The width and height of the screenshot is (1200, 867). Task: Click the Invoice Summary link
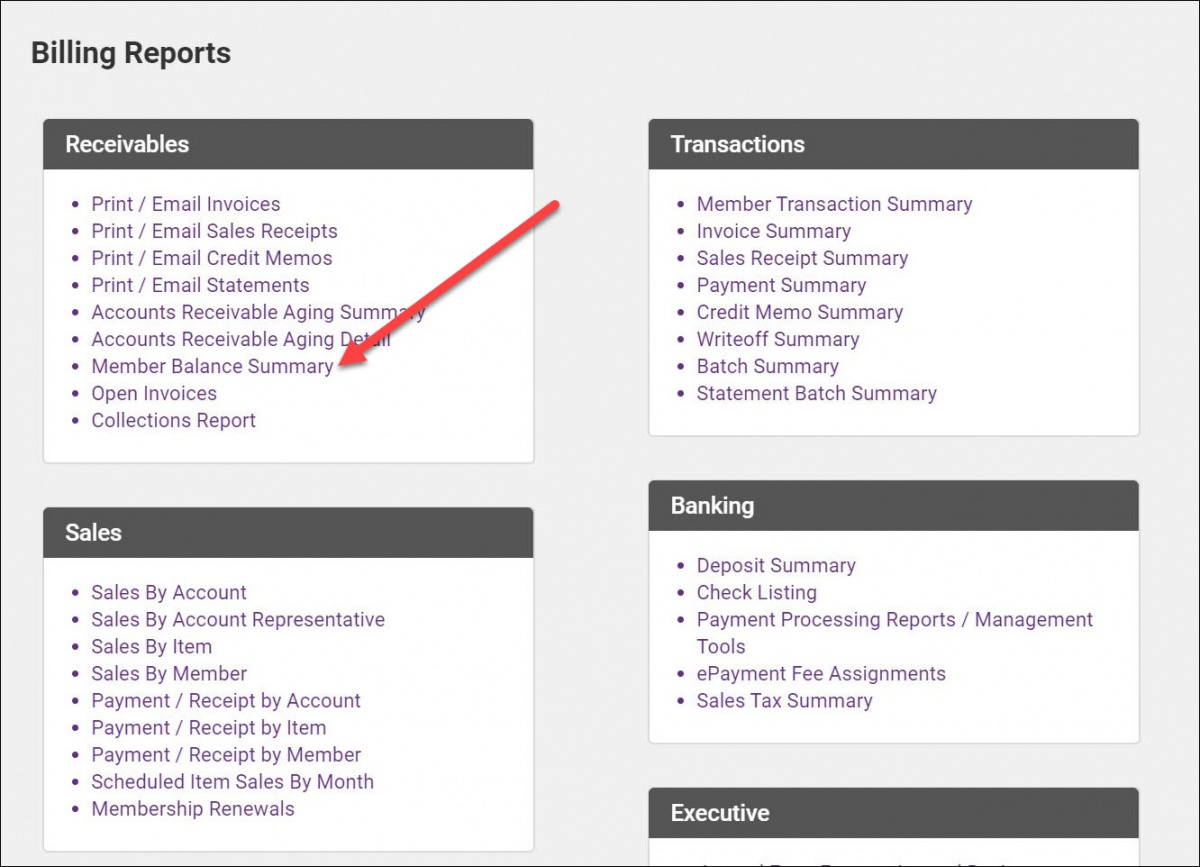point(773,232)
